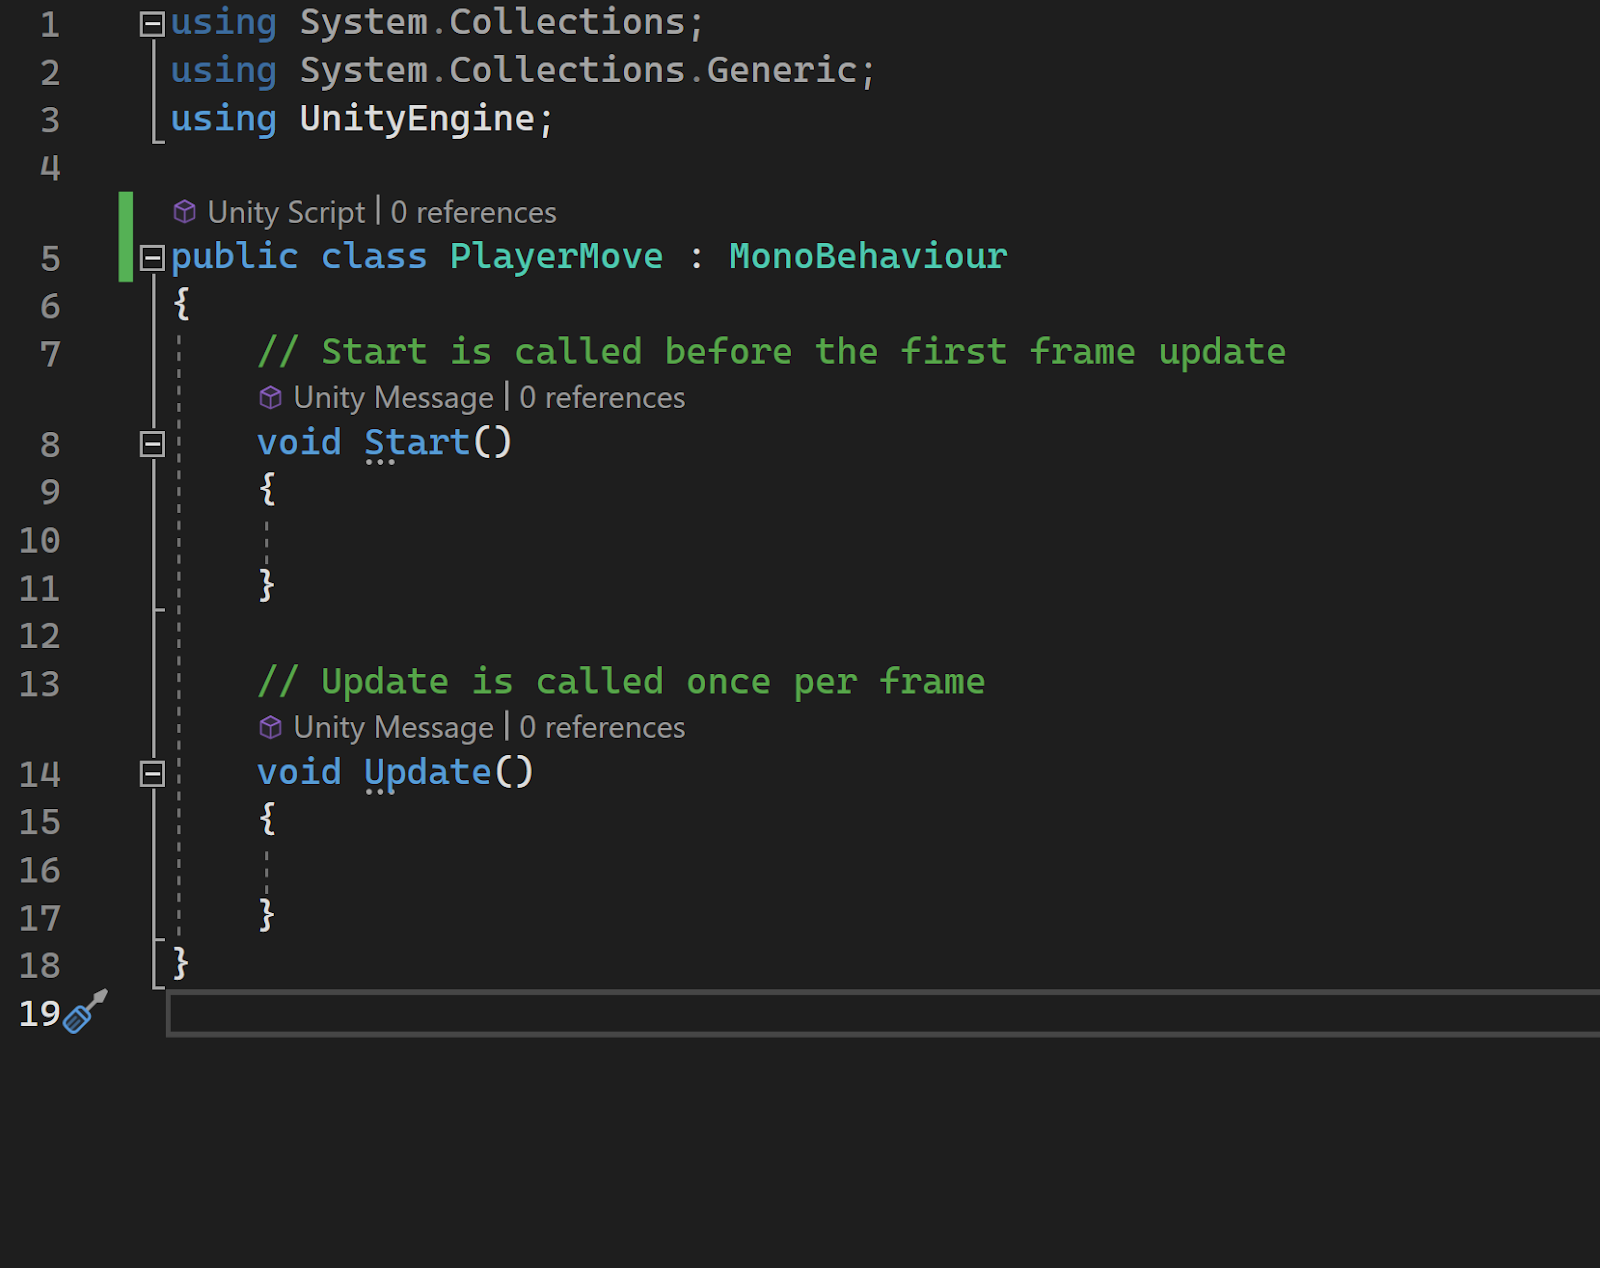Click UnityEngine in the using statement
This screenshot has width=1600, height=1268.
[417, 119]
